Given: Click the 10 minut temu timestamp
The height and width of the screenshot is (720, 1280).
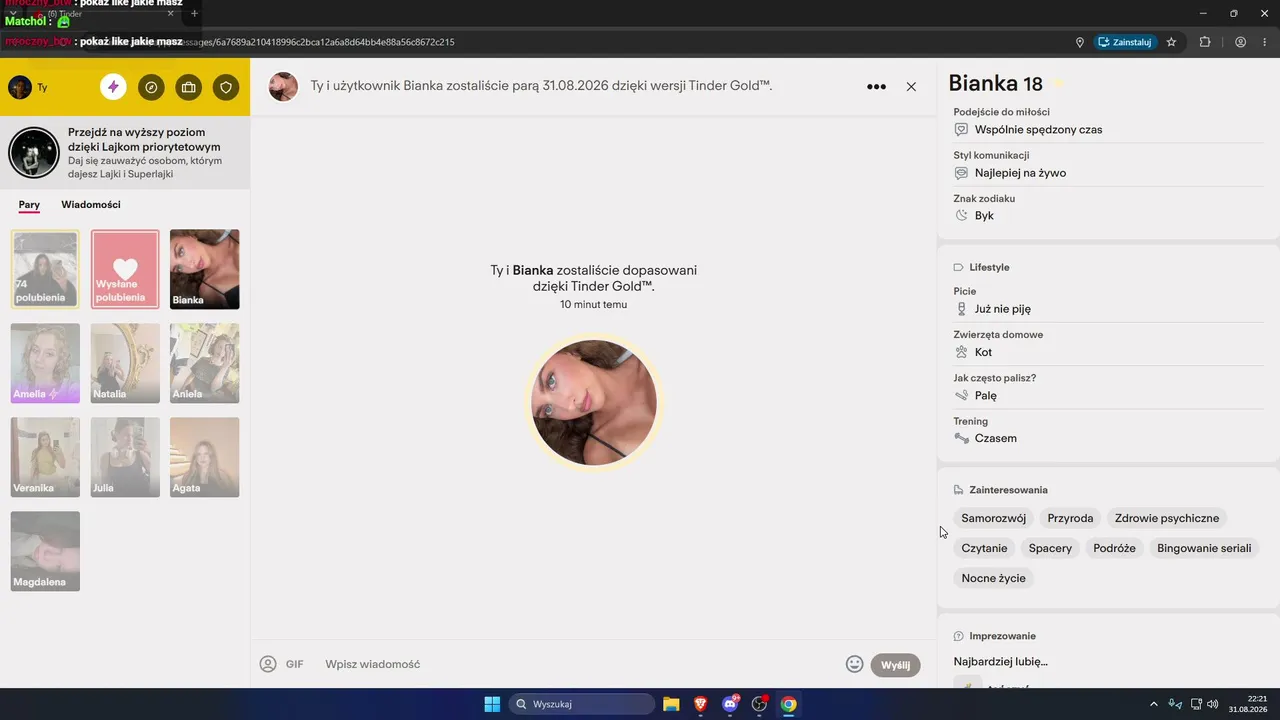Looking at the screenshot, I should tap(594, 304).
